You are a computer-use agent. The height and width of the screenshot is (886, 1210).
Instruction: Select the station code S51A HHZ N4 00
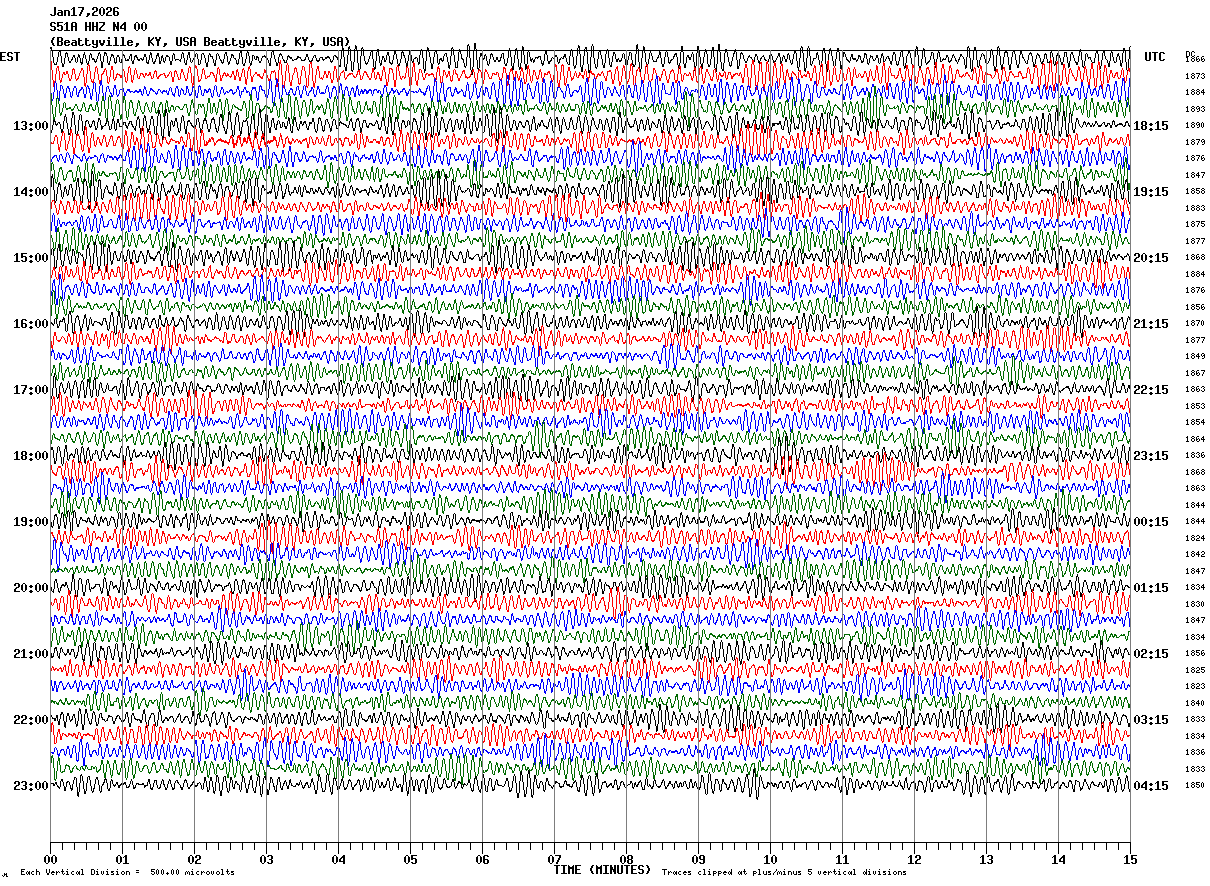click(98, 27)
